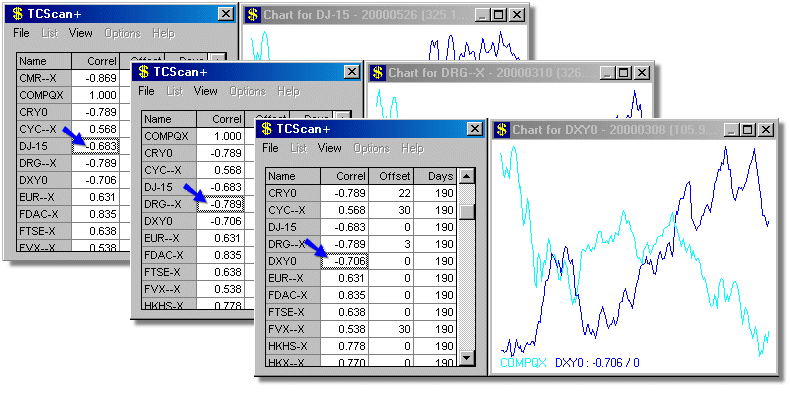Click the Offset column header
Screen dimensions: 790x396
tap(390, 176)
